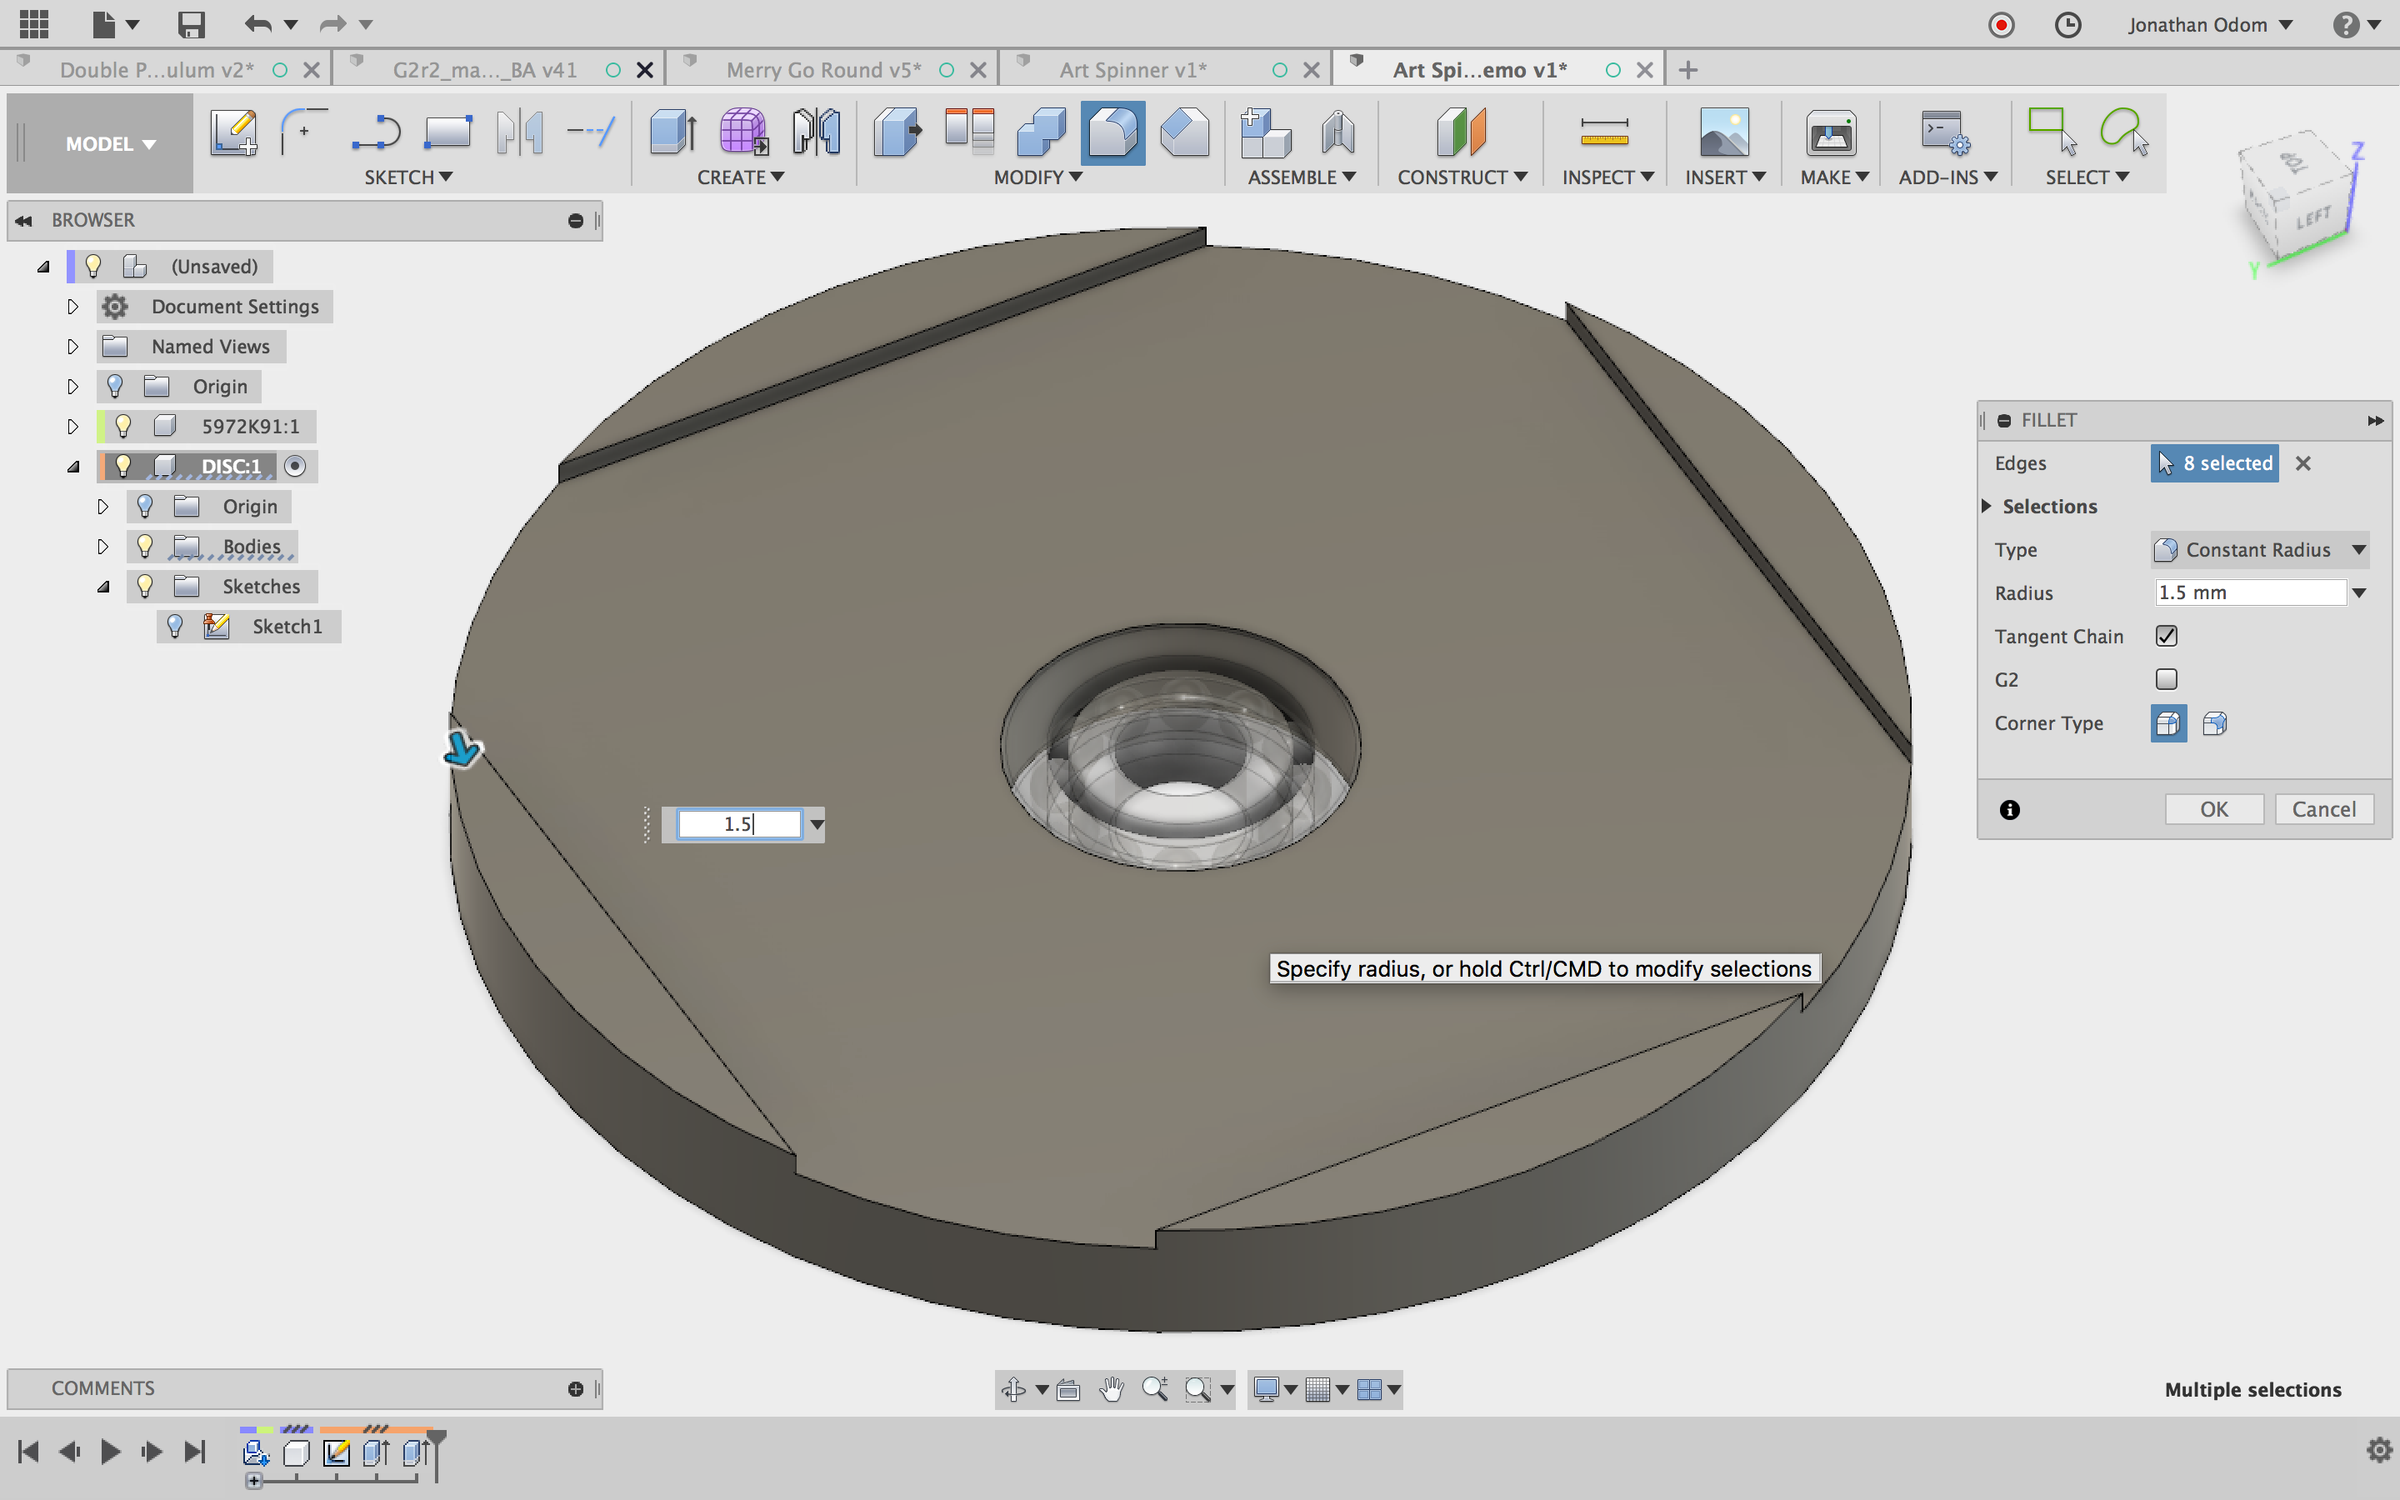Screen dimensions: 2400x1500
Task: Hide Sketch1 using lightbulb icon
Action: [175, 626]
